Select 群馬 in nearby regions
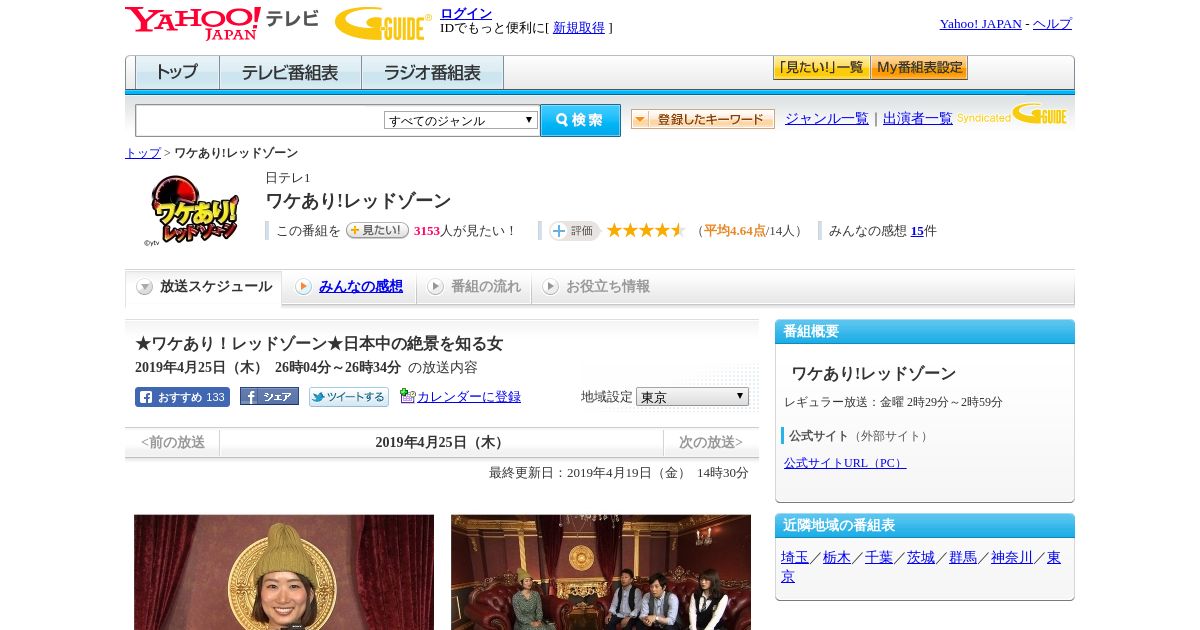The width and height of the screenshot is (1200, 630). click(x=963, y=558)
